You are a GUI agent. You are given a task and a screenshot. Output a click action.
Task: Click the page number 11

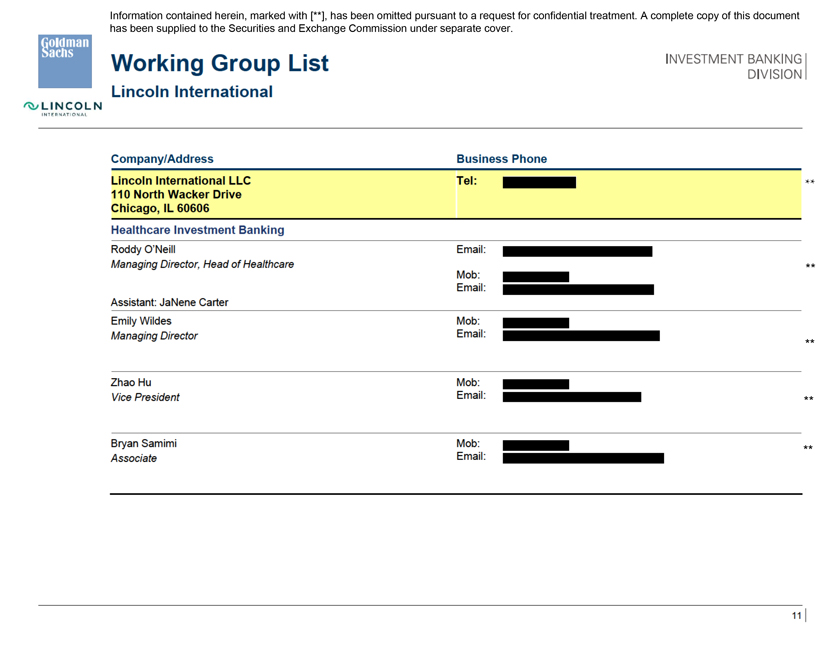coord(796,616)
